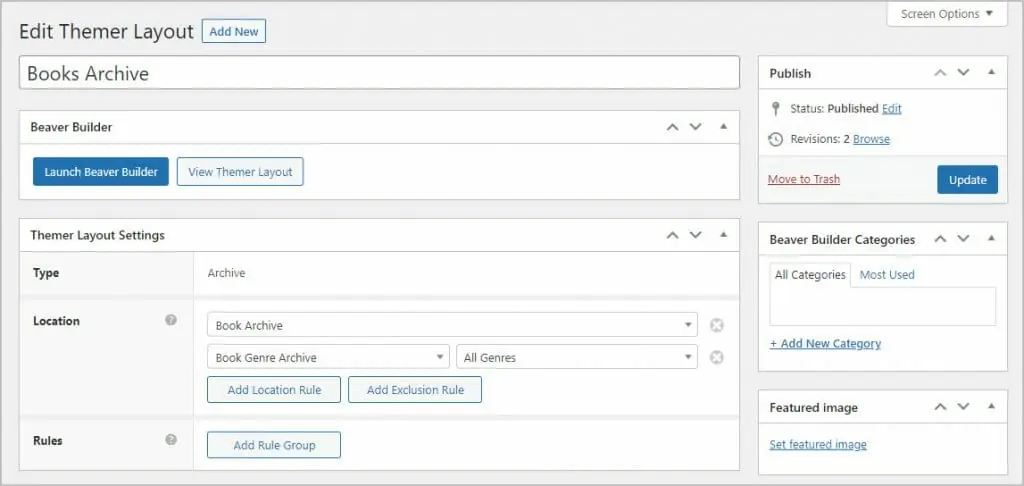Screen dimensions: 1024x486
Task: Click the Archive type value
Action: (226, 273)
